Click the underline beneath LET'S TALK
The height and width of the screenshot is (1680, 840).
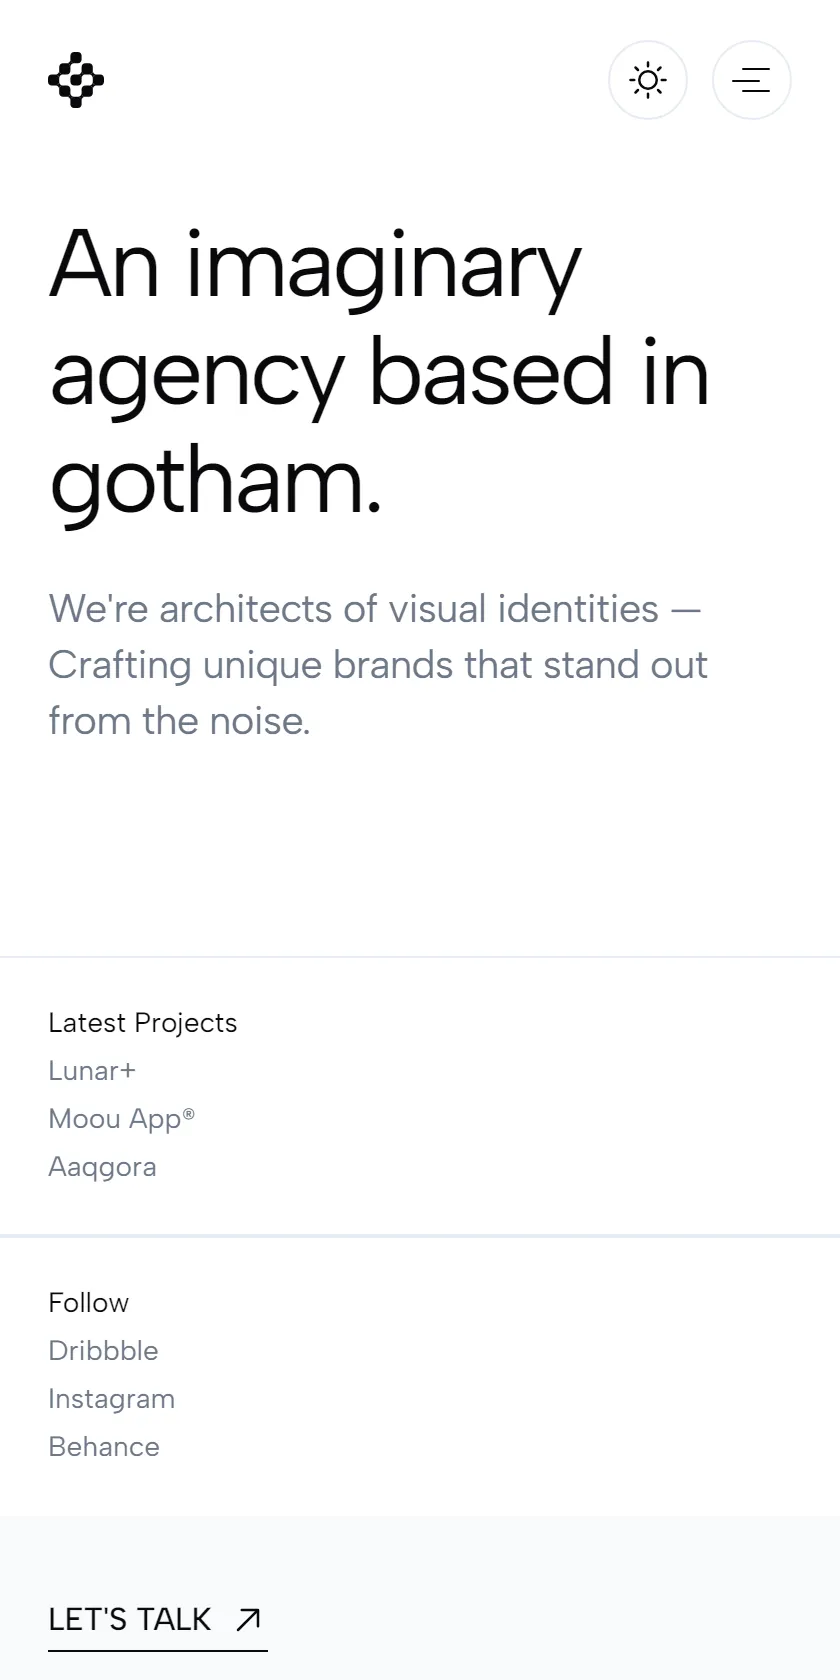point(158,1650)
